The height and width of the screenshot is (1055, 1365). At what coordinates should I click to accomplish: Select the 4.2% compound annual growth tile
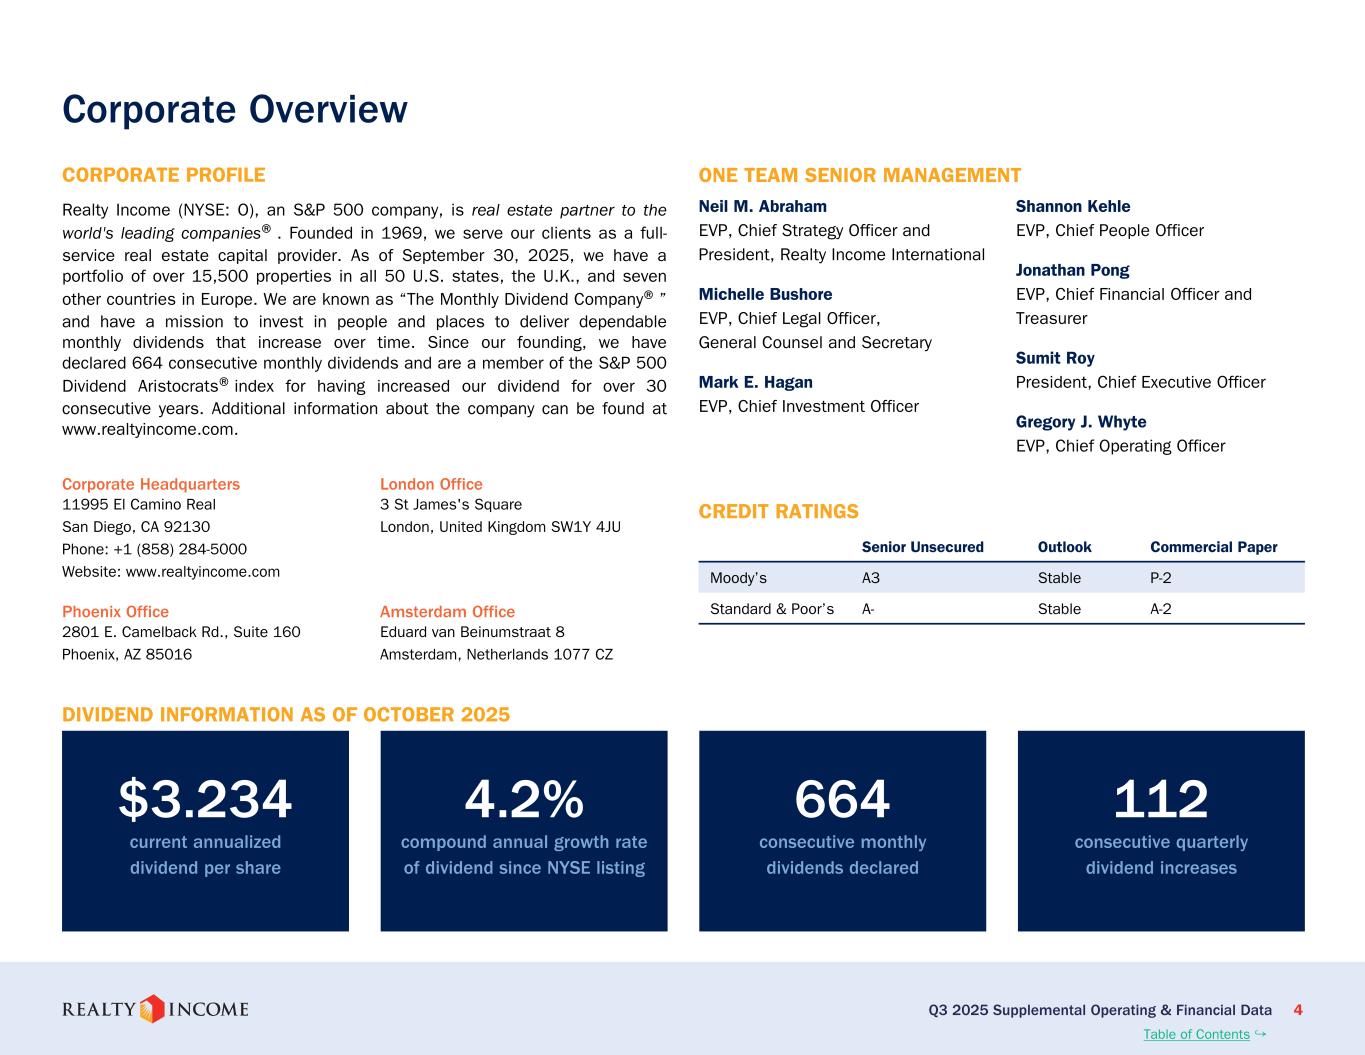click(x=524, y=830)
